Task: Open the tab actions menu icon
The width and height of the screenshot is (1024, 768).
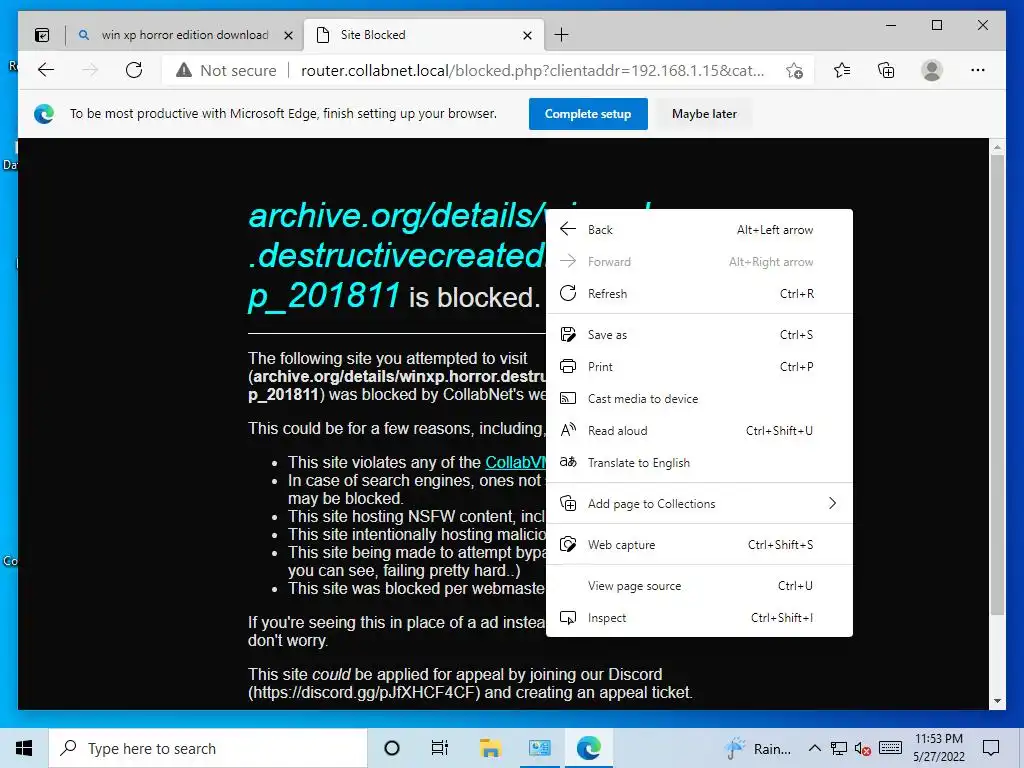Action: point(42,35)
